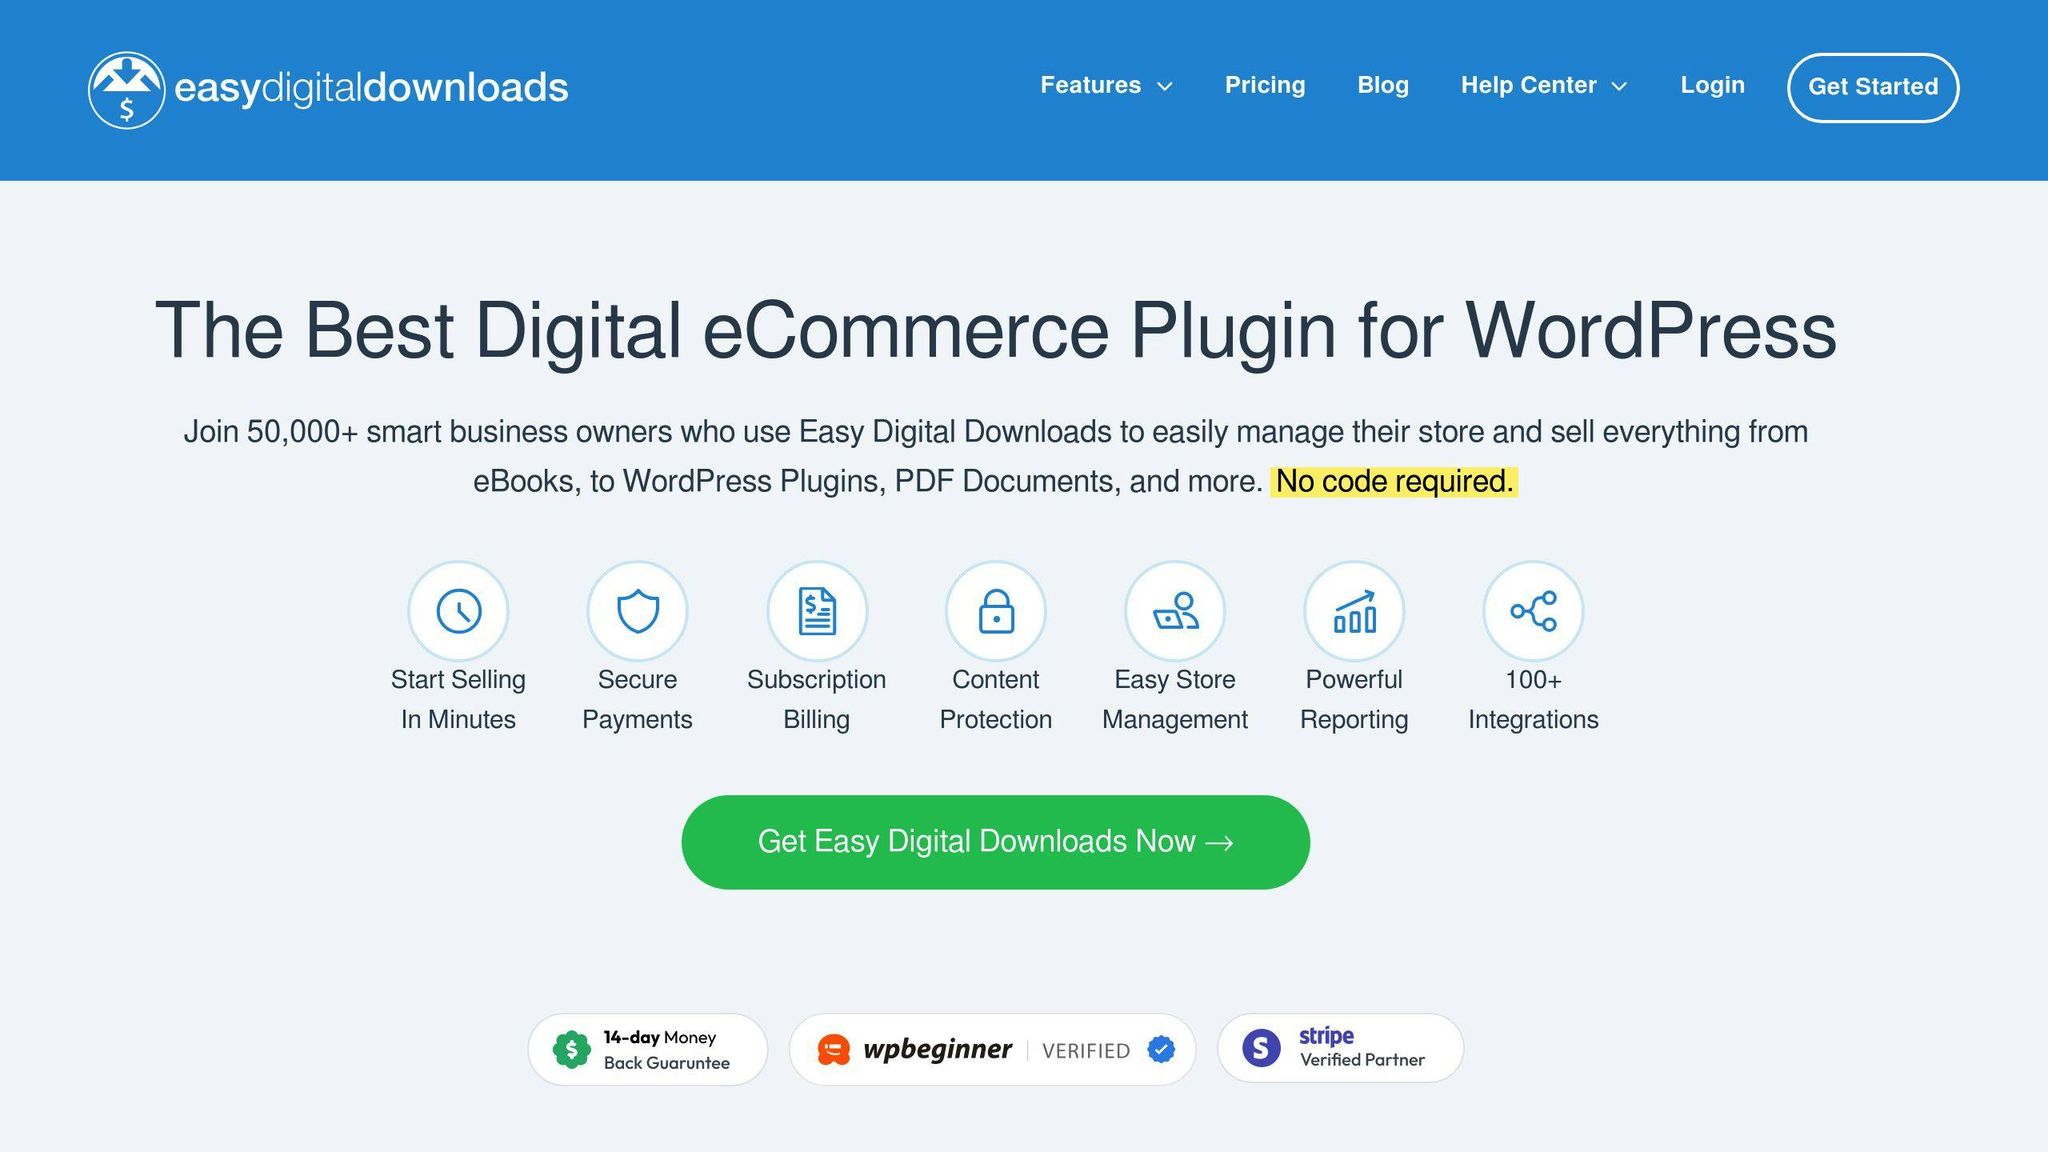Viewport: 2048px width, 1152px height.
Task: Click the Stripe Verified Partner text
Action: tap(1362, 1047)
